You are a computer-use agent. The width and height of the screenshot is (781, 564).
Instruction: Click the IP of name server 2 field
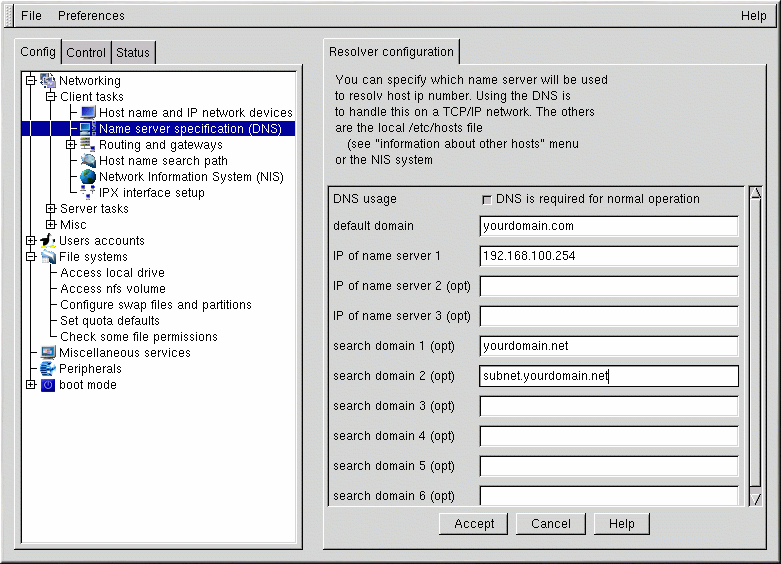(x=608, y=286)
